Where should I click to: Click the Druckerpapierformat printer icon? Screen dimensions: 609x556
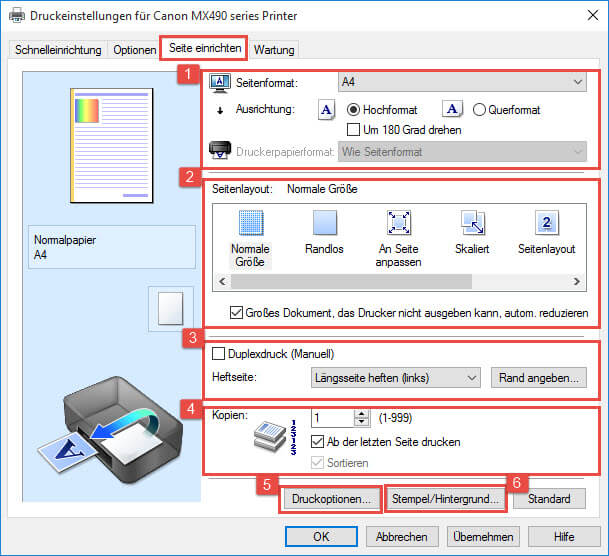coord(220,150)
